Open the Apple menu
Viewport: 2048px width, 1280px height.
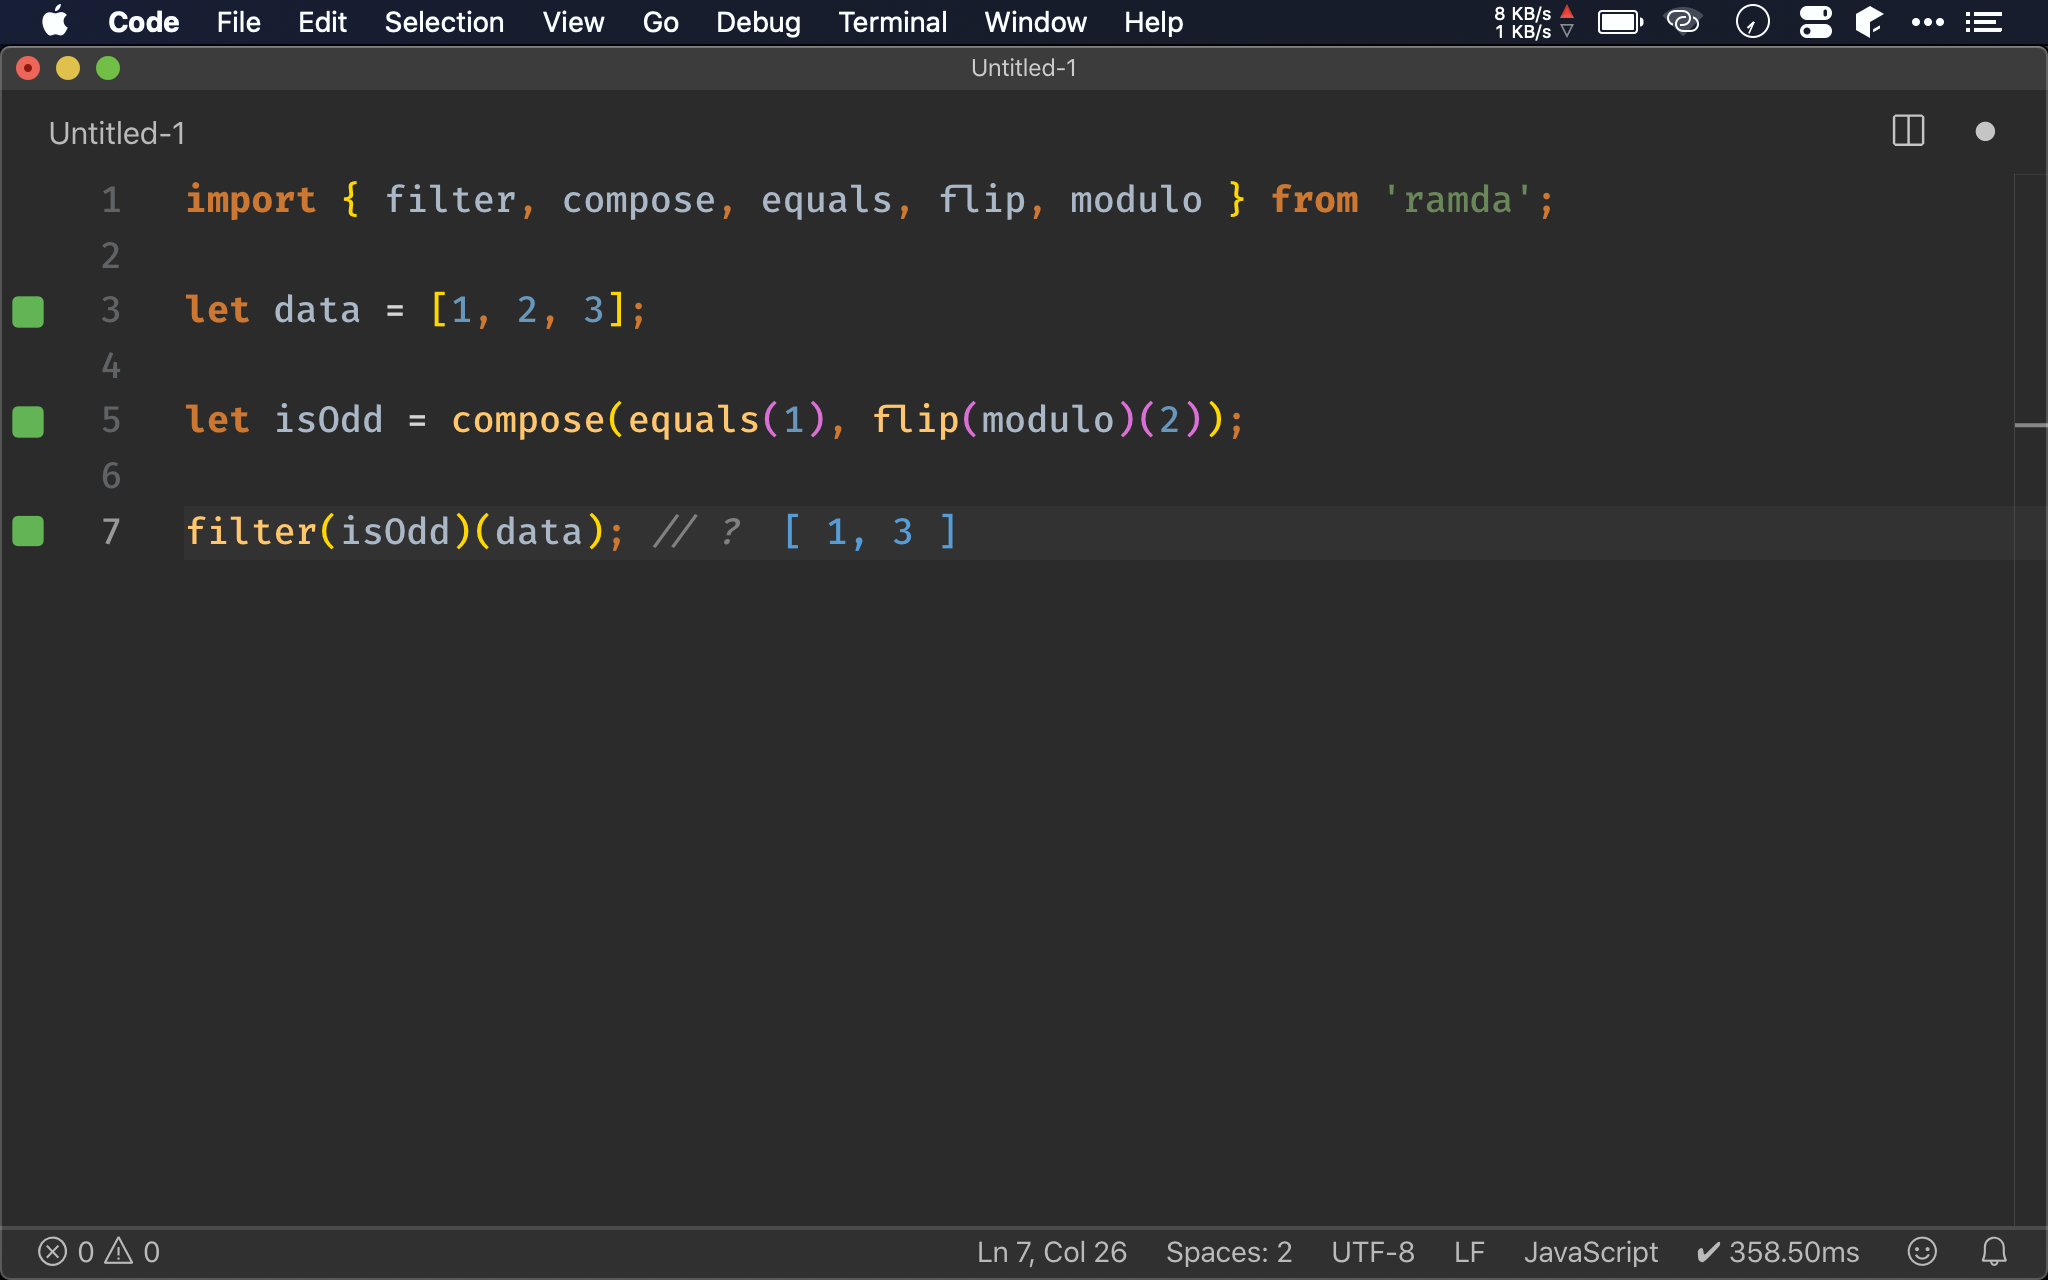pos(56,22)
